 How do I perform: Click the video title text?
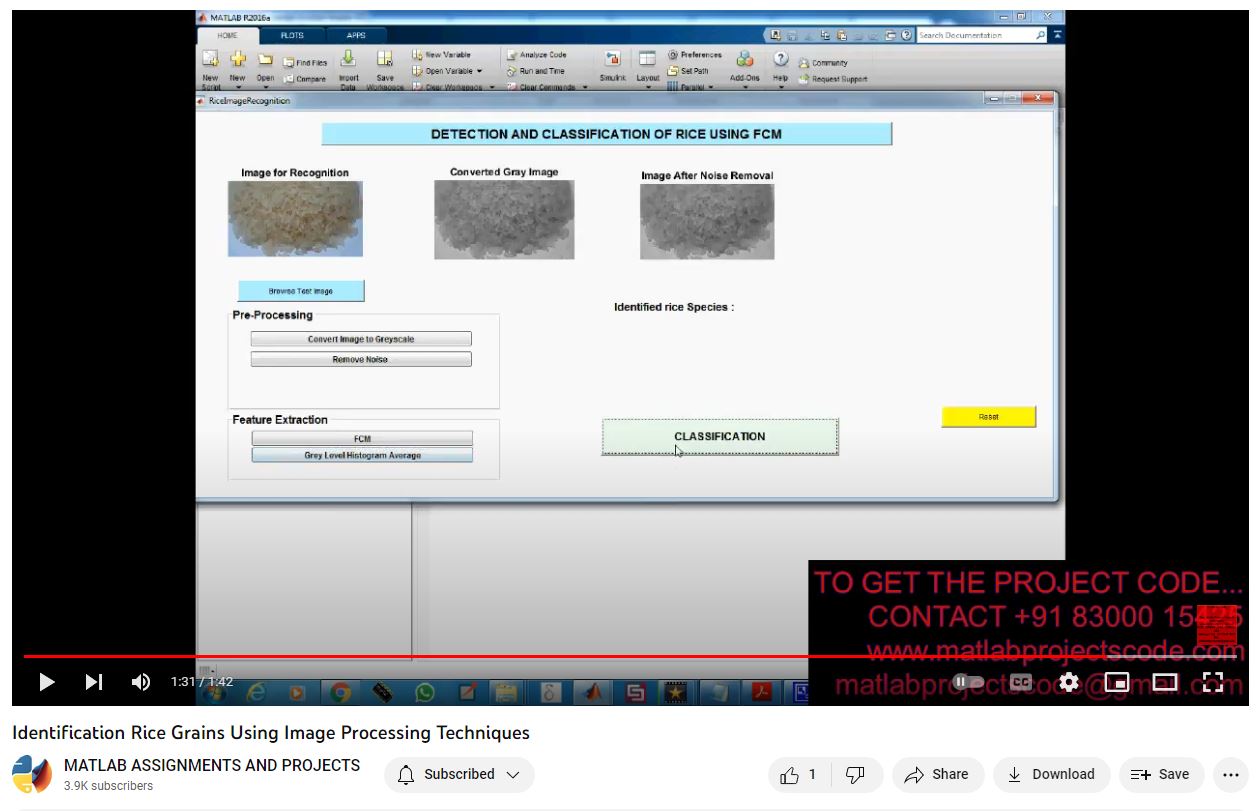[271, 733]
